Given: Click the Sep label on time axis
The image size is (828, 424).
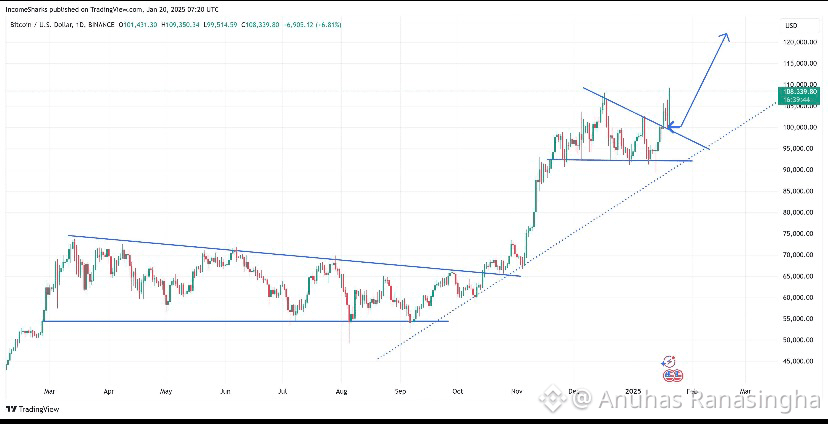Looking at the screenshot, I should [401, 392].
